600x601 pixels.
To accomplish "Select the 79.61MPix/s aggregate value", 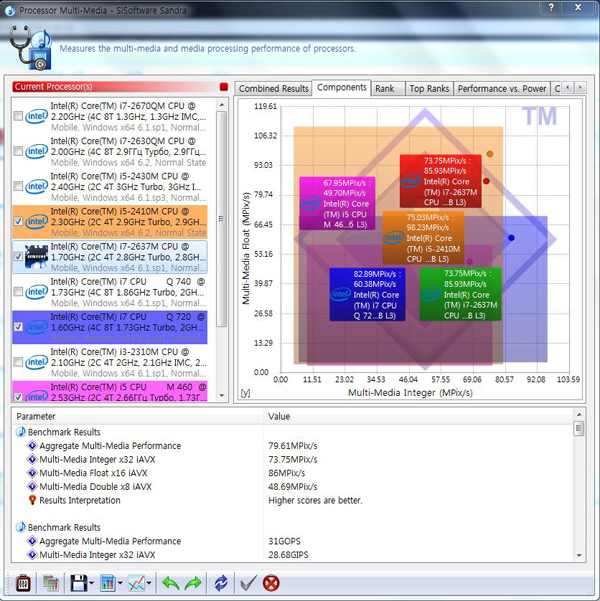I will coord(293,446).
